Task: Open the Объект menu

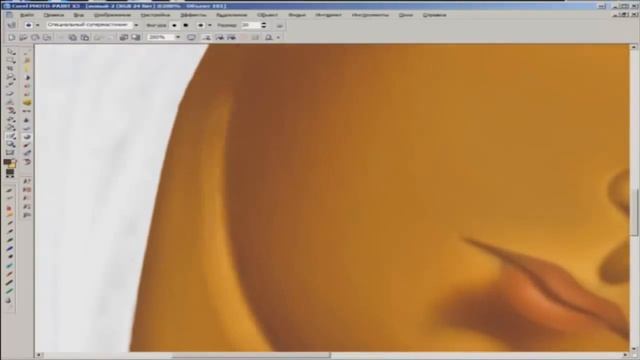Action: click(x=267, y=15)
